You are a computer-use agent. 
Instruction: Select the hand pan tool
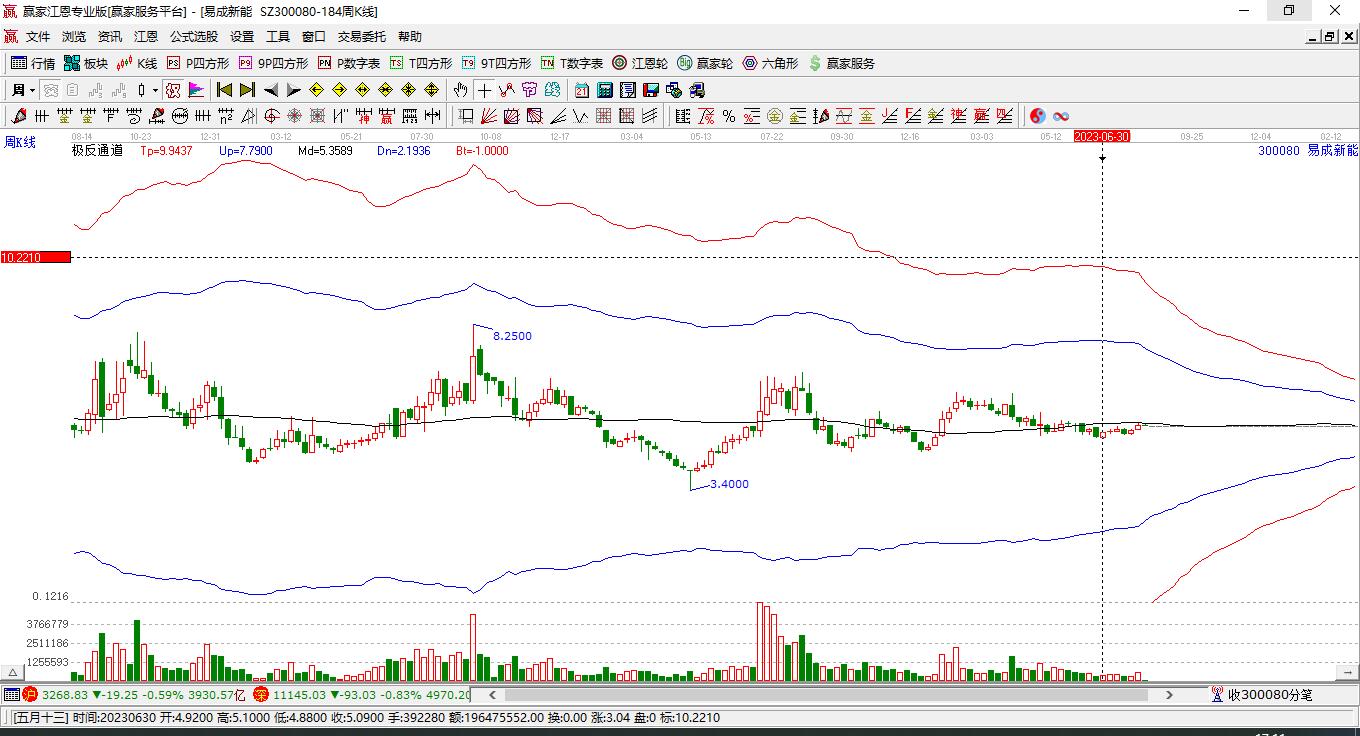[461, 90]
